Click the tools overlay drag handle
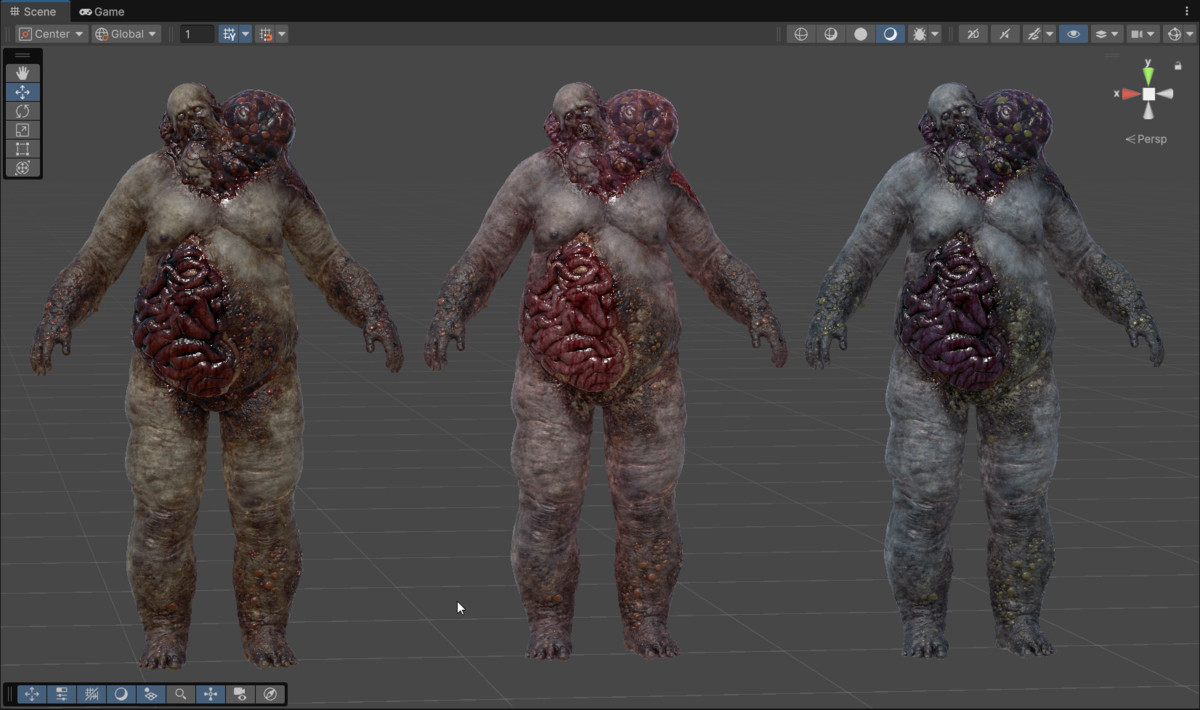Screen dimensions: 1200x710 pos(22,55)
